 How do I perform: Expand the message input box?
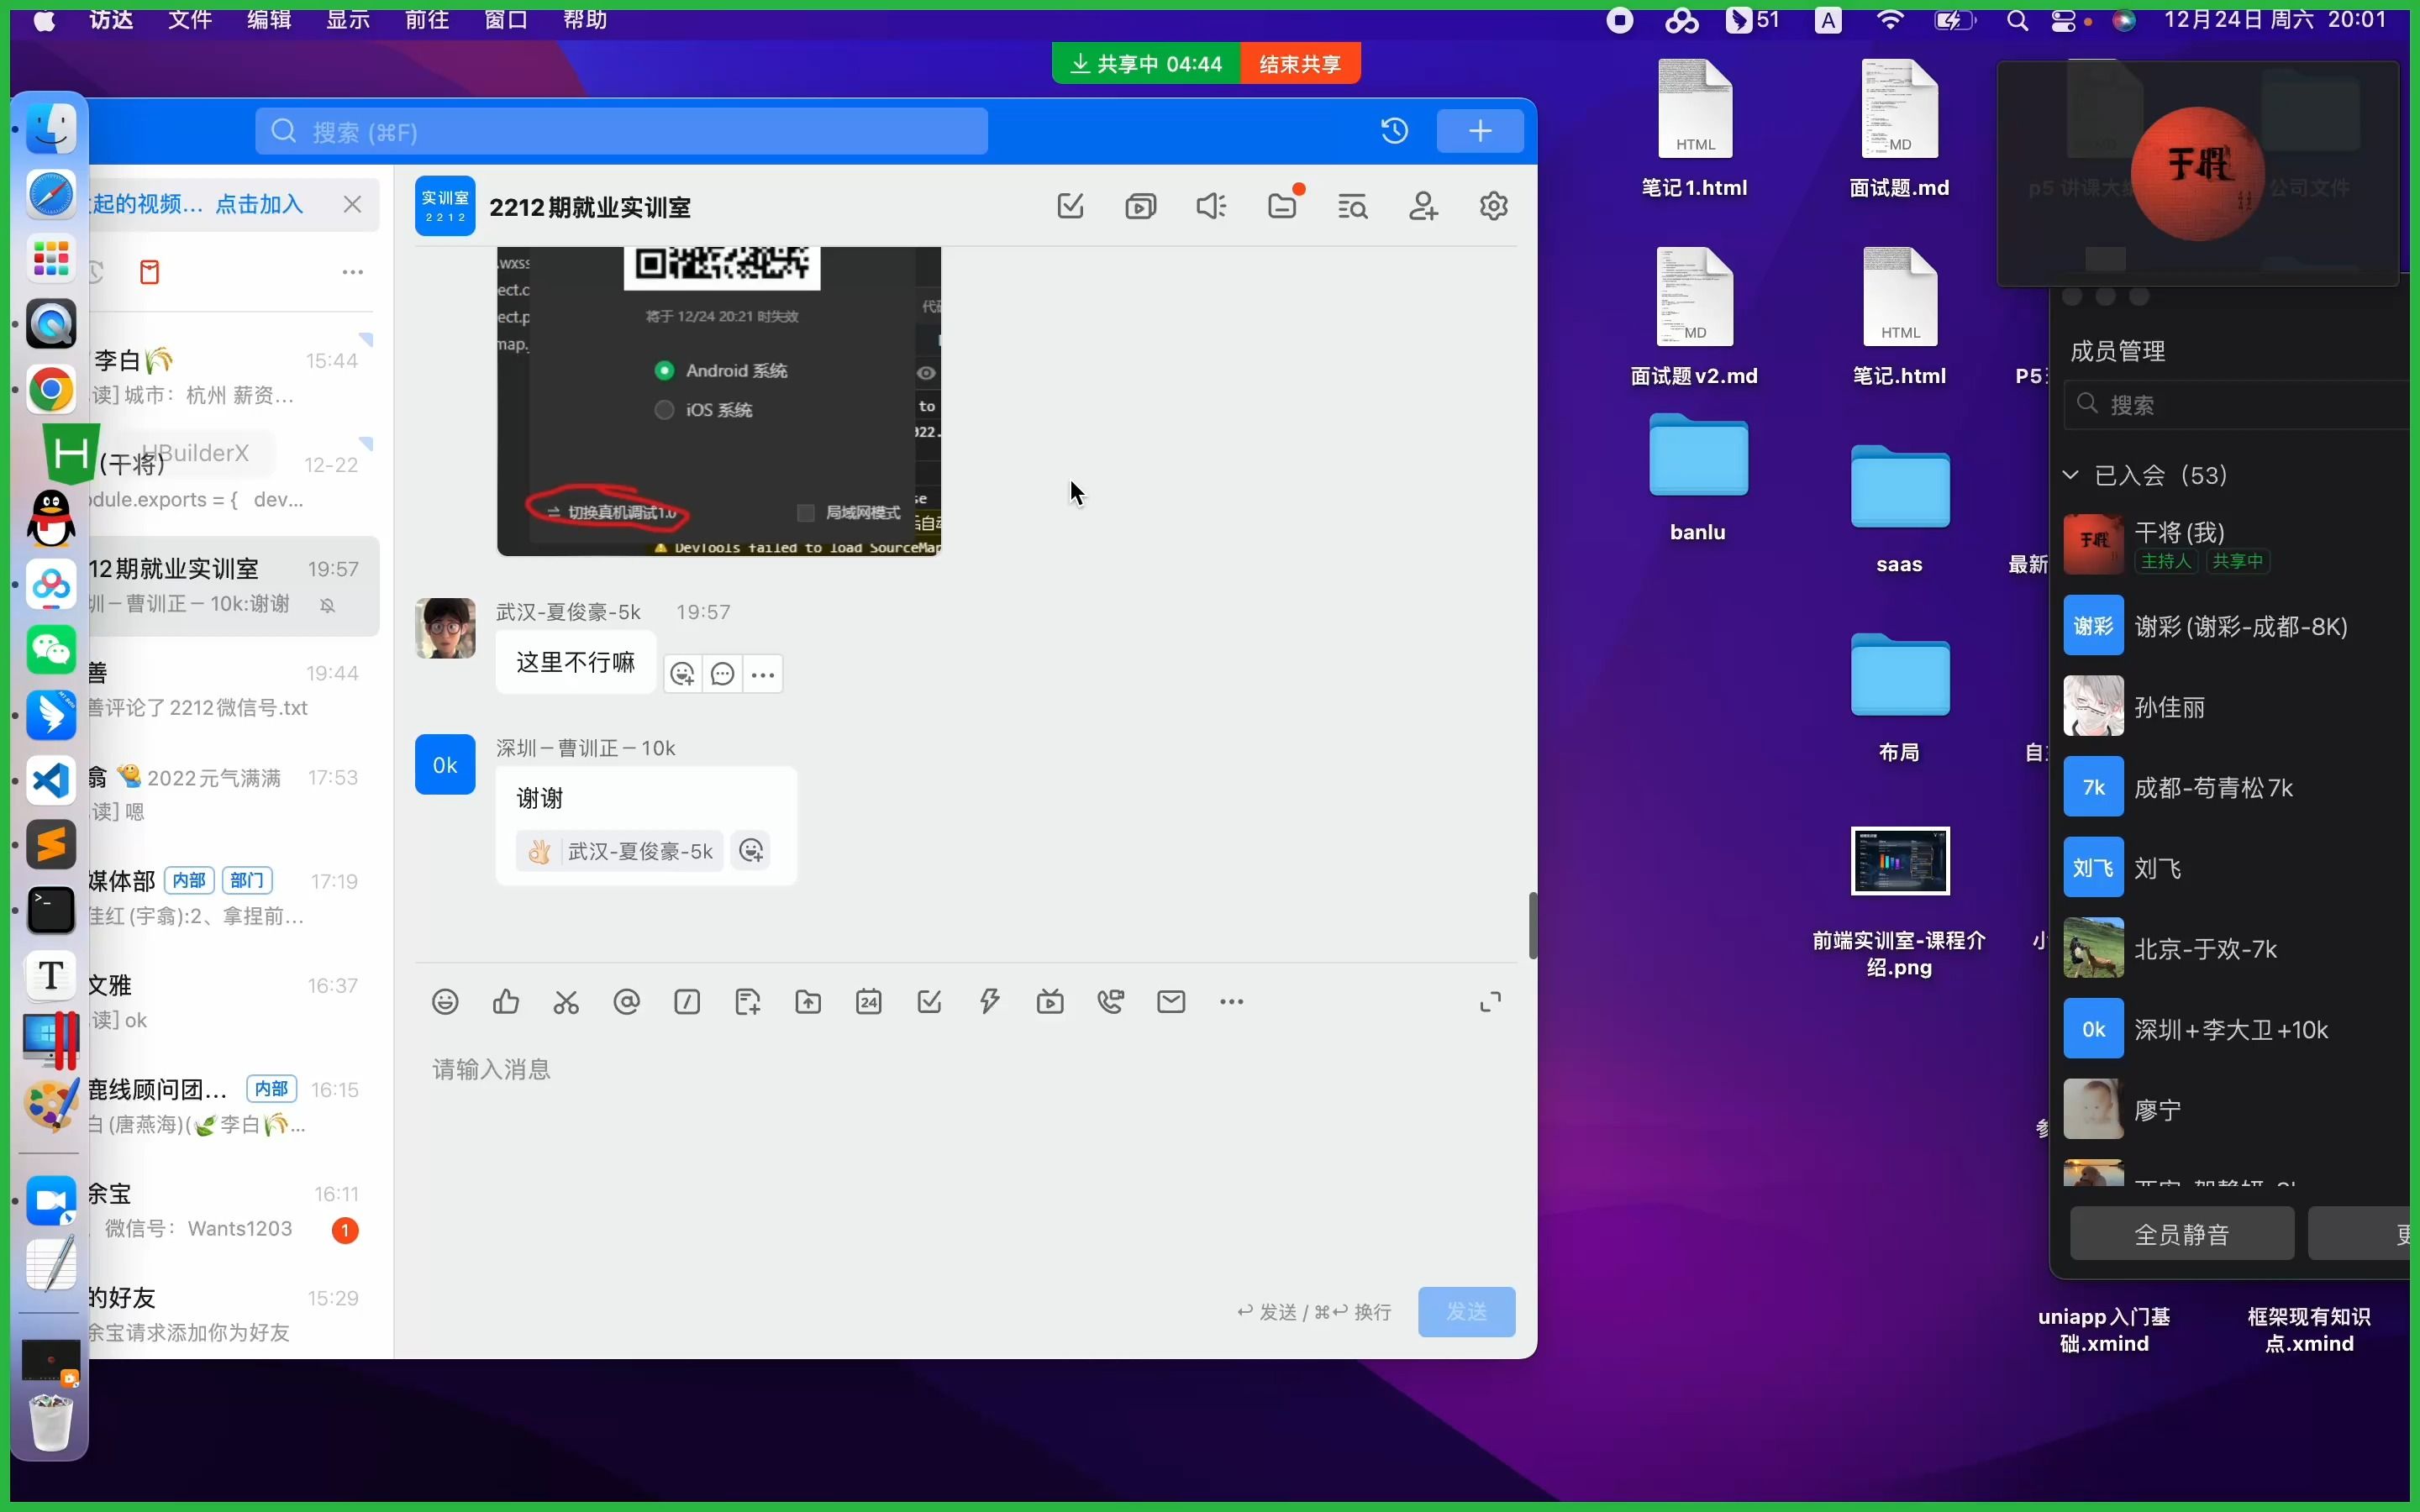(x=1490, y=1002)
